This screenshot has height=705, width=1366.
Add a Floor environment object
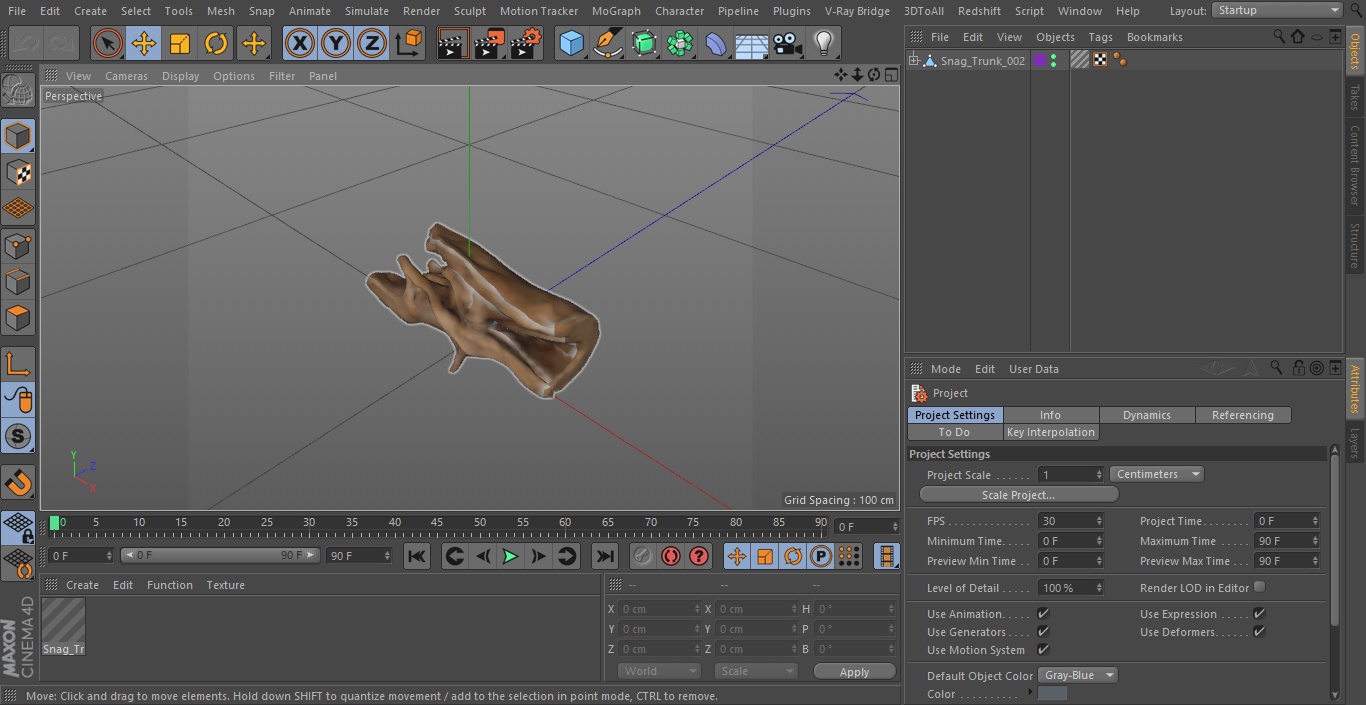(751, 44)
